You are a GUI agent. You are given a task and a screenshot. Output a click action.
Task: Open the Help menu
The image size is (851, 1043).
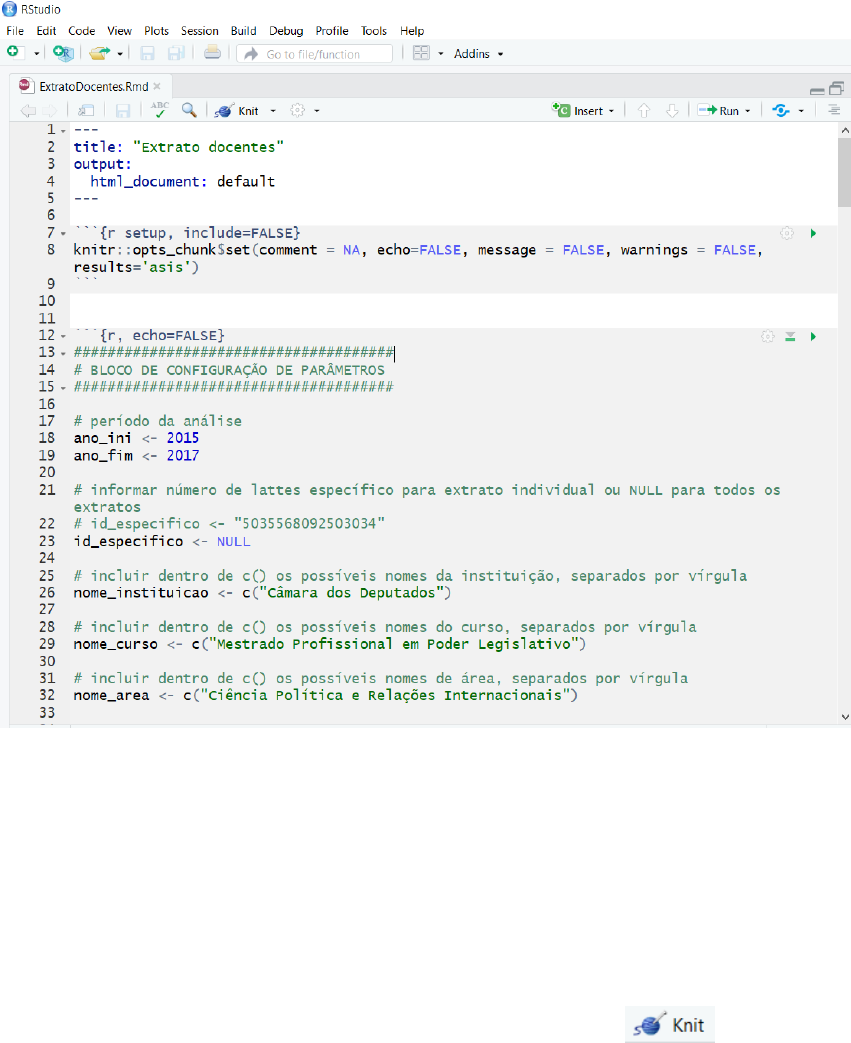412,31
